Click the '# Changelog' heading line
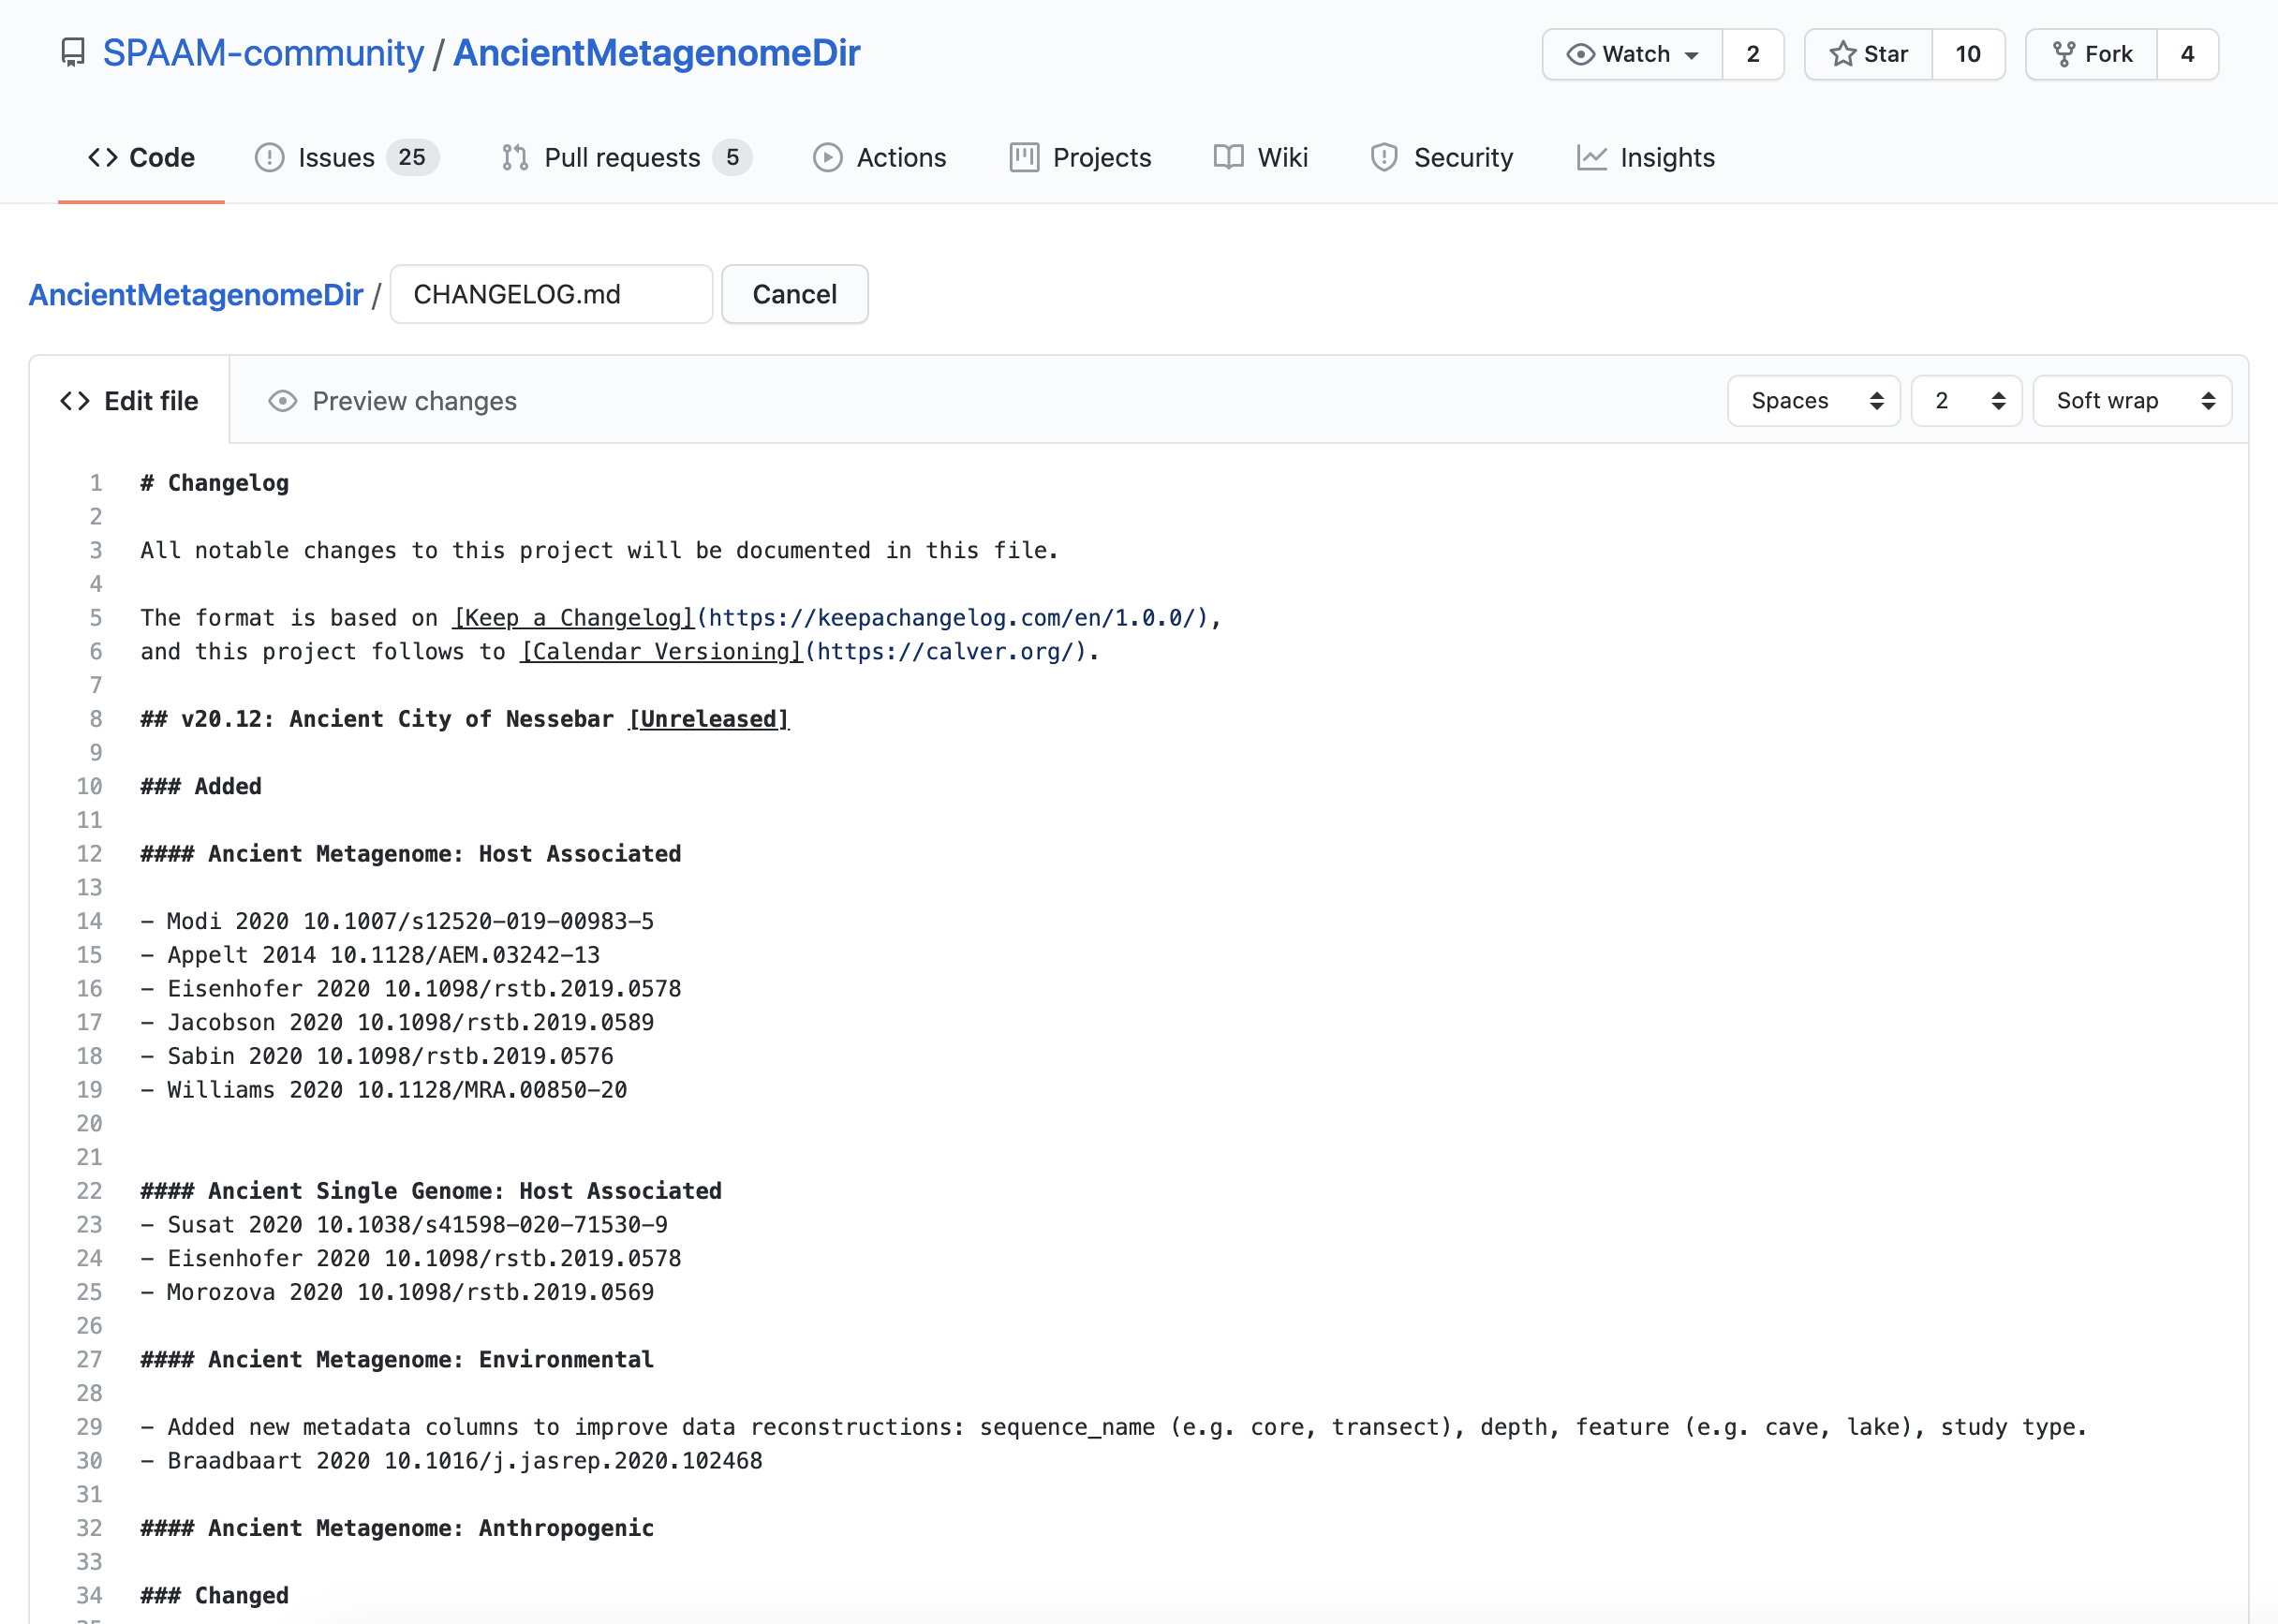2278x1624 pixels. point(215,483)
